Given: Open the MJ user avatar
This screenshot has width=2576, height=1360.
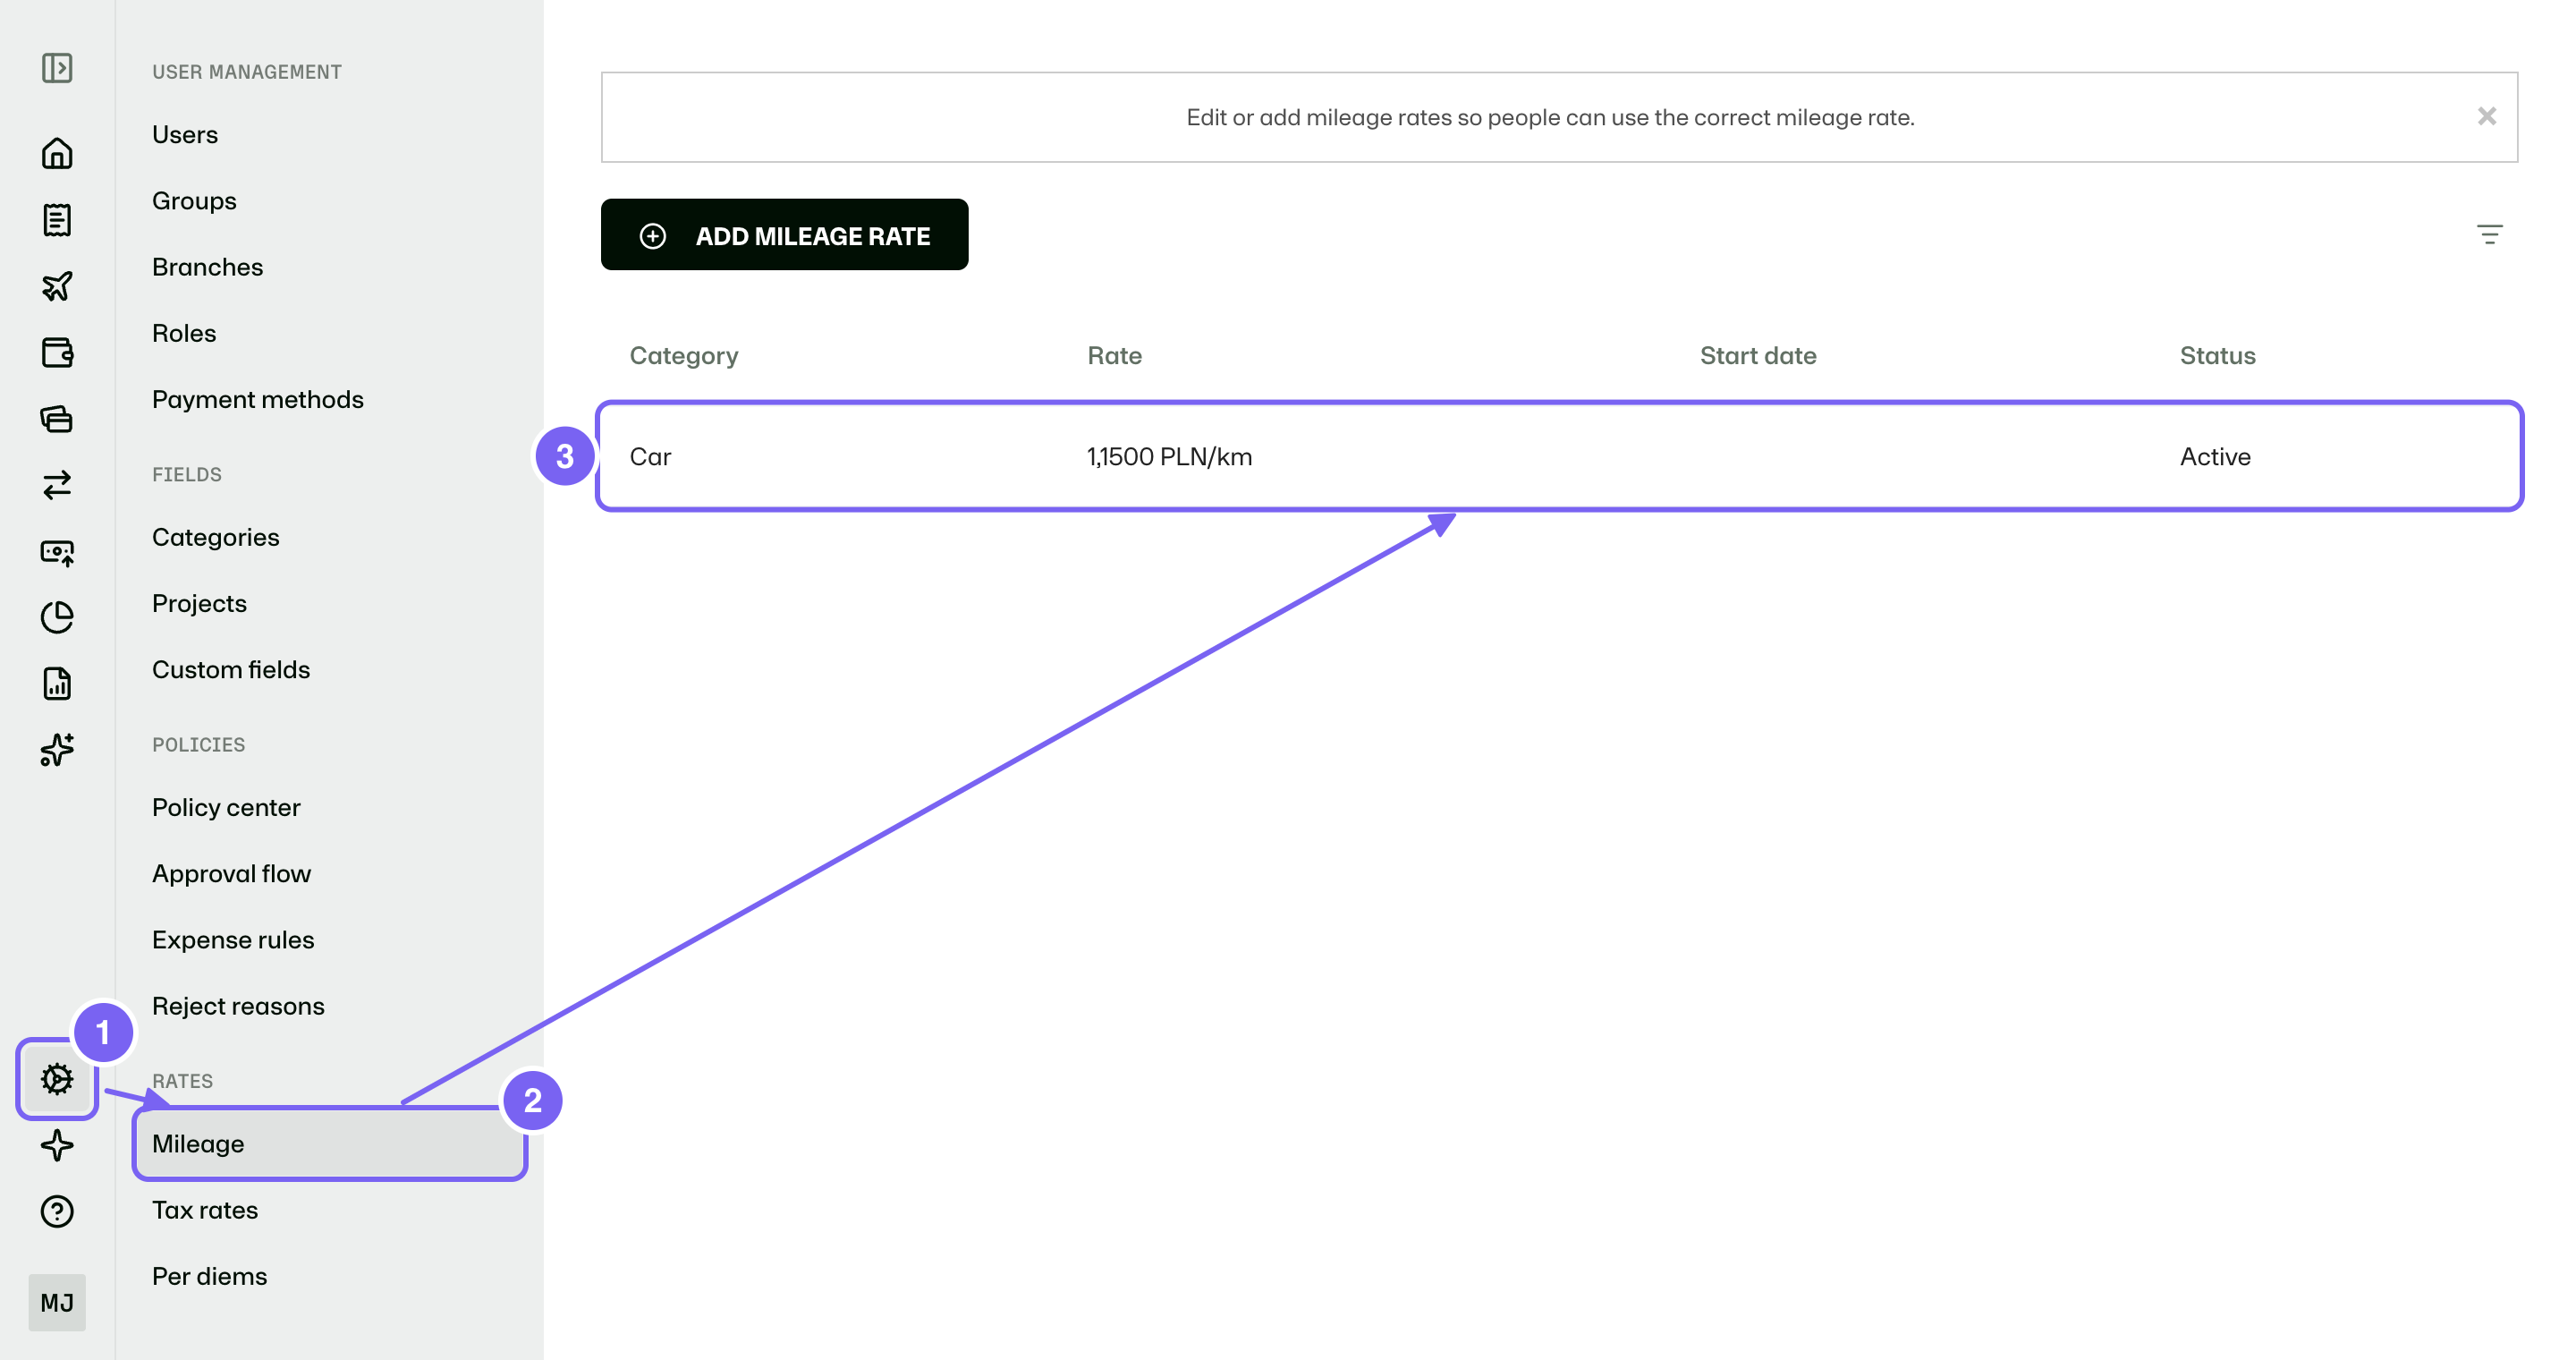Looking at the screenshot, I should pyautogui.click(x=57, y=1303).
